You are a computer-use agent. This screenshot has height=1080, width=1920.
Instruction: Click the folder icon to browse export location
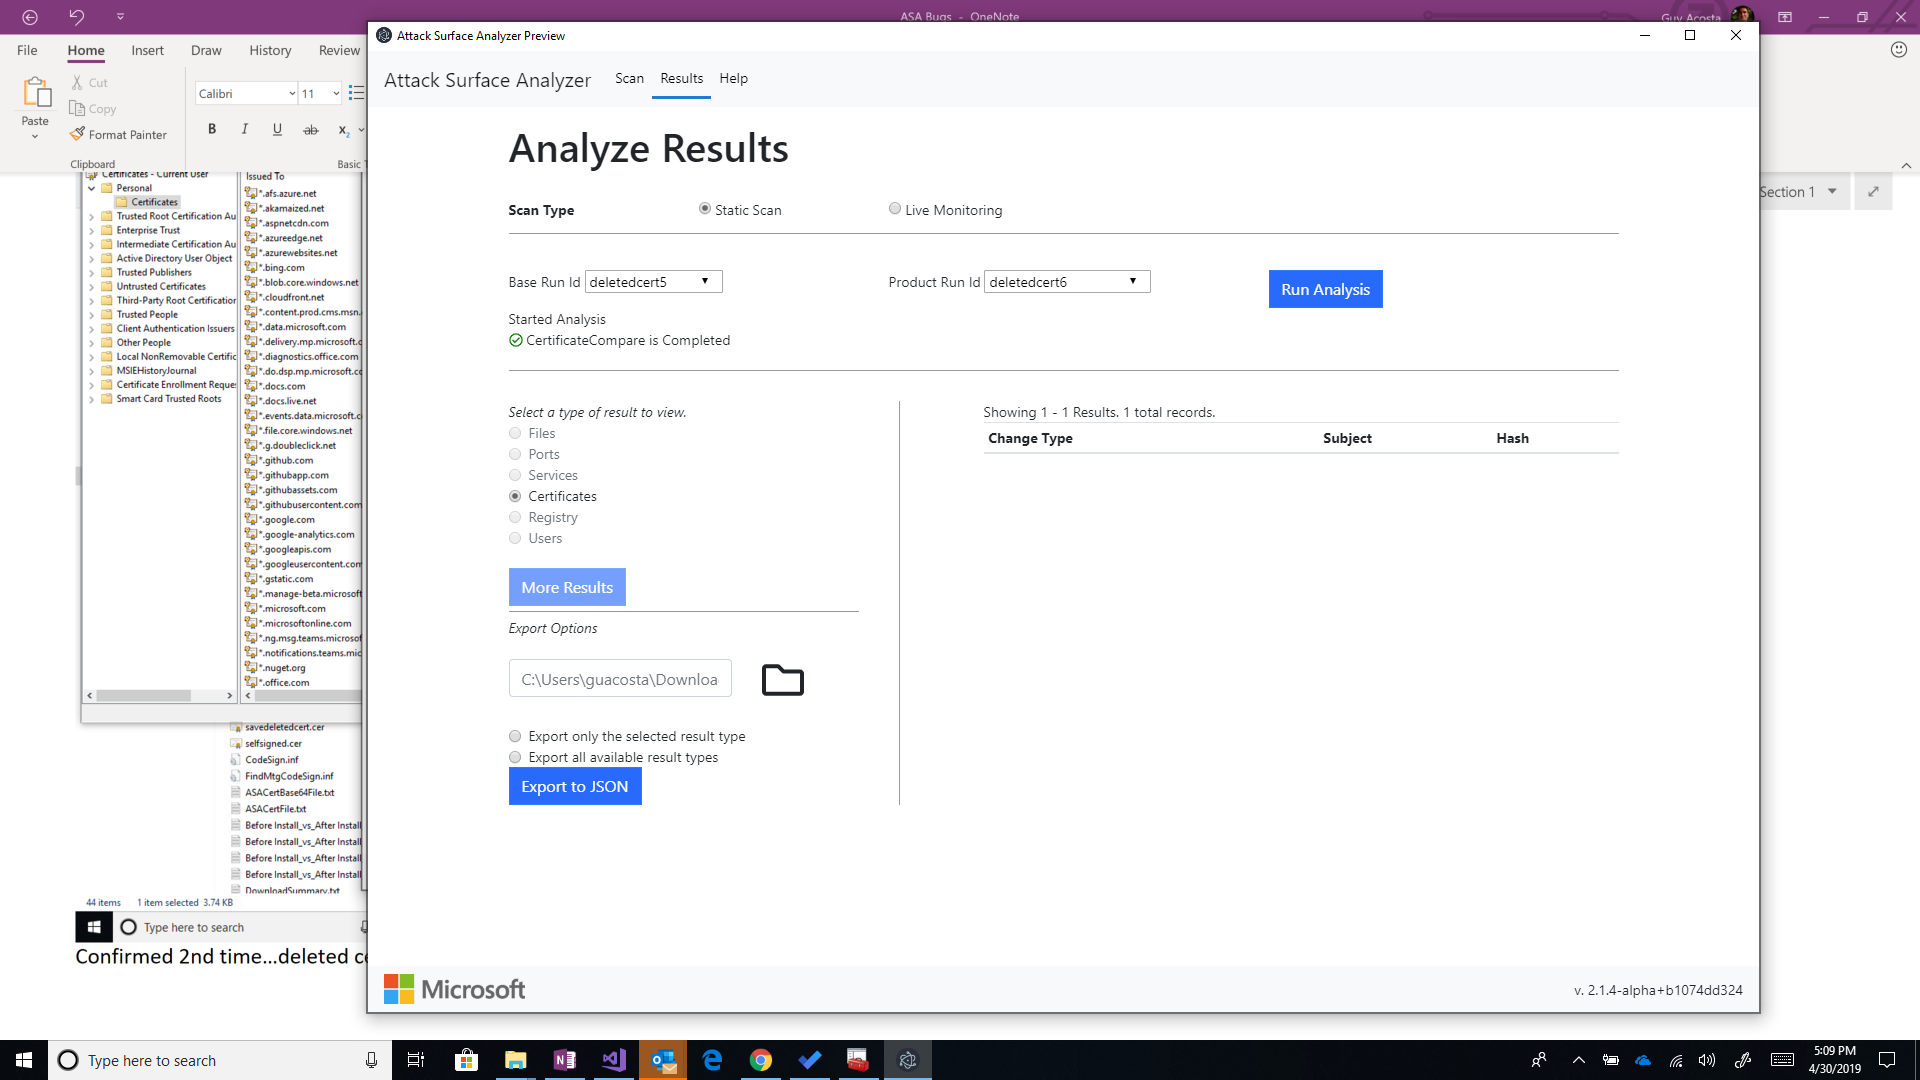coord(782,679)
